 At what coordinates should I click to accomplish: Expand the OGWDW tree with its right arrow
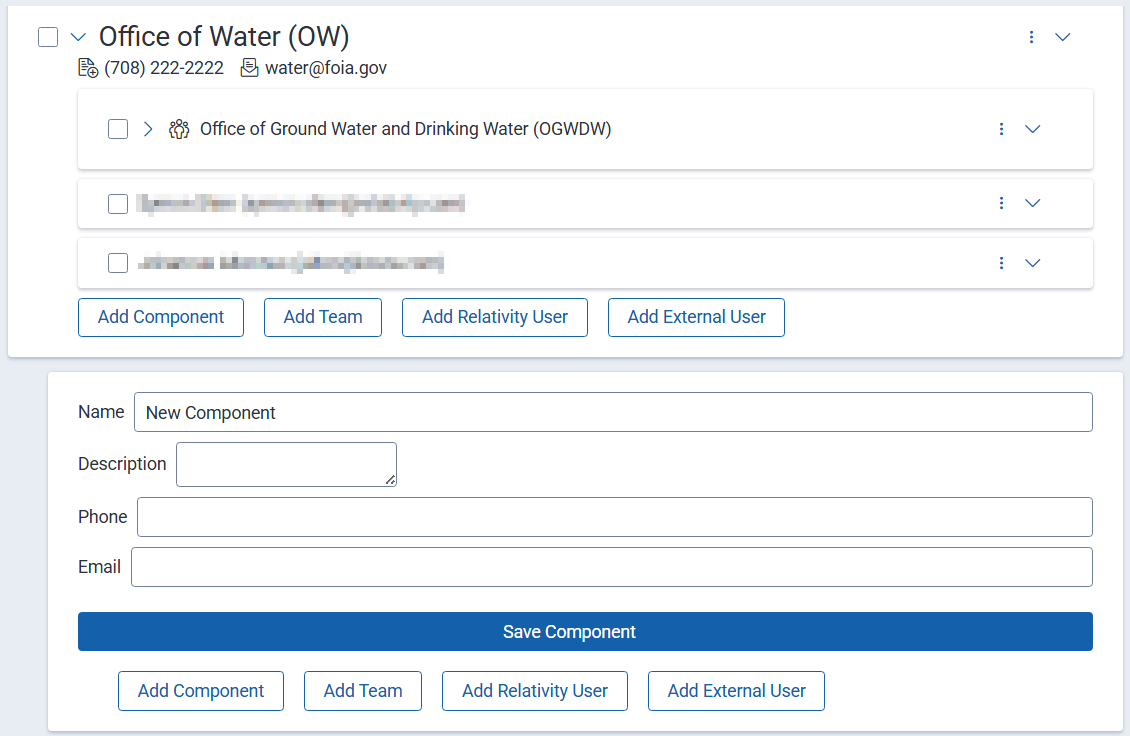pos(147,129)
